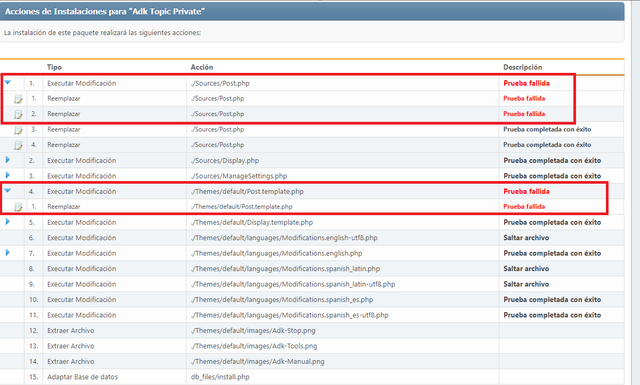Click the Adk-Stop.png image path
The image size is (640, 385).
click(253, 331)
